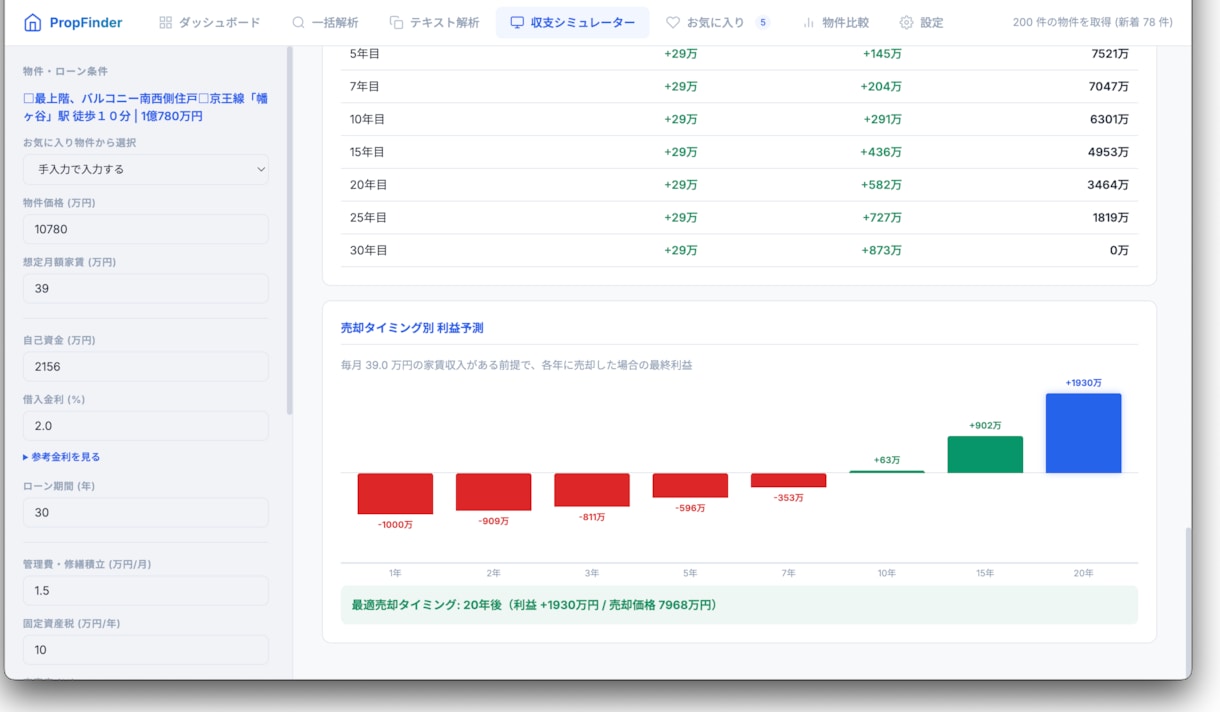Expand the 参考金利を見る disclosure
This screenshot has height=712, width=1220.
[61, 457]
